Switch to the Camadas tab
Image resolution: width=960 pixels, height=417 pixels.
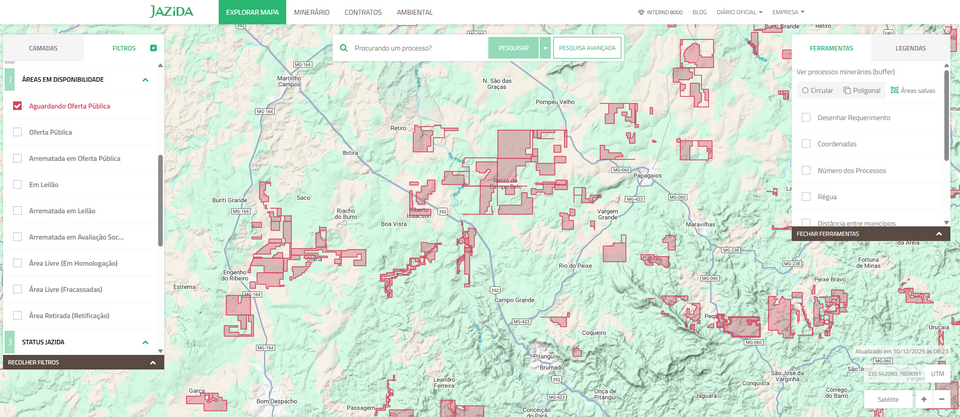pyautogui.click(x=43, y=48)
